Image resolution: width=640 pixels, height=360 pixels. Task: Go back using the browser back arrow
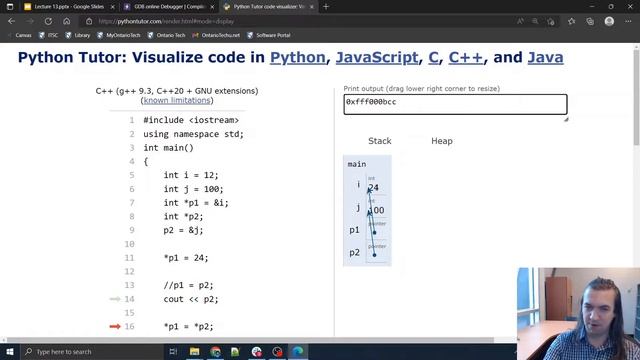(11, 21)
